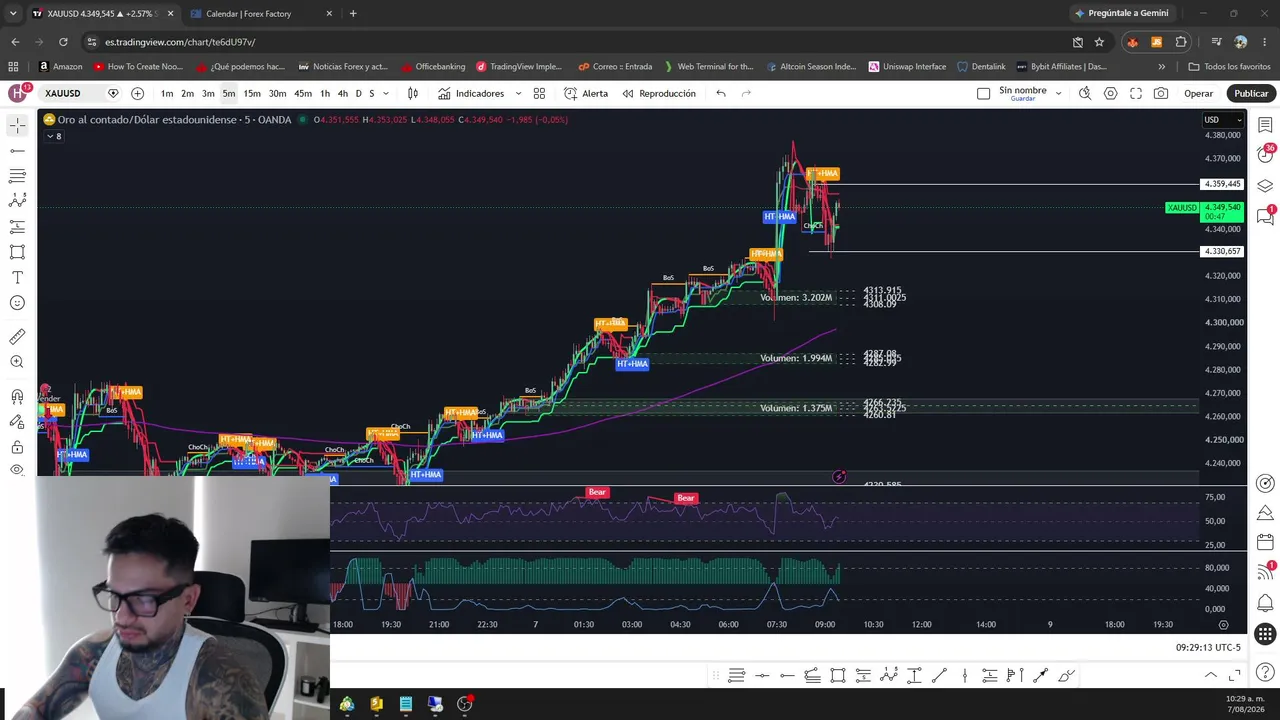
Task: Select the ruler measure tool
Action: (x=17, y=337)
